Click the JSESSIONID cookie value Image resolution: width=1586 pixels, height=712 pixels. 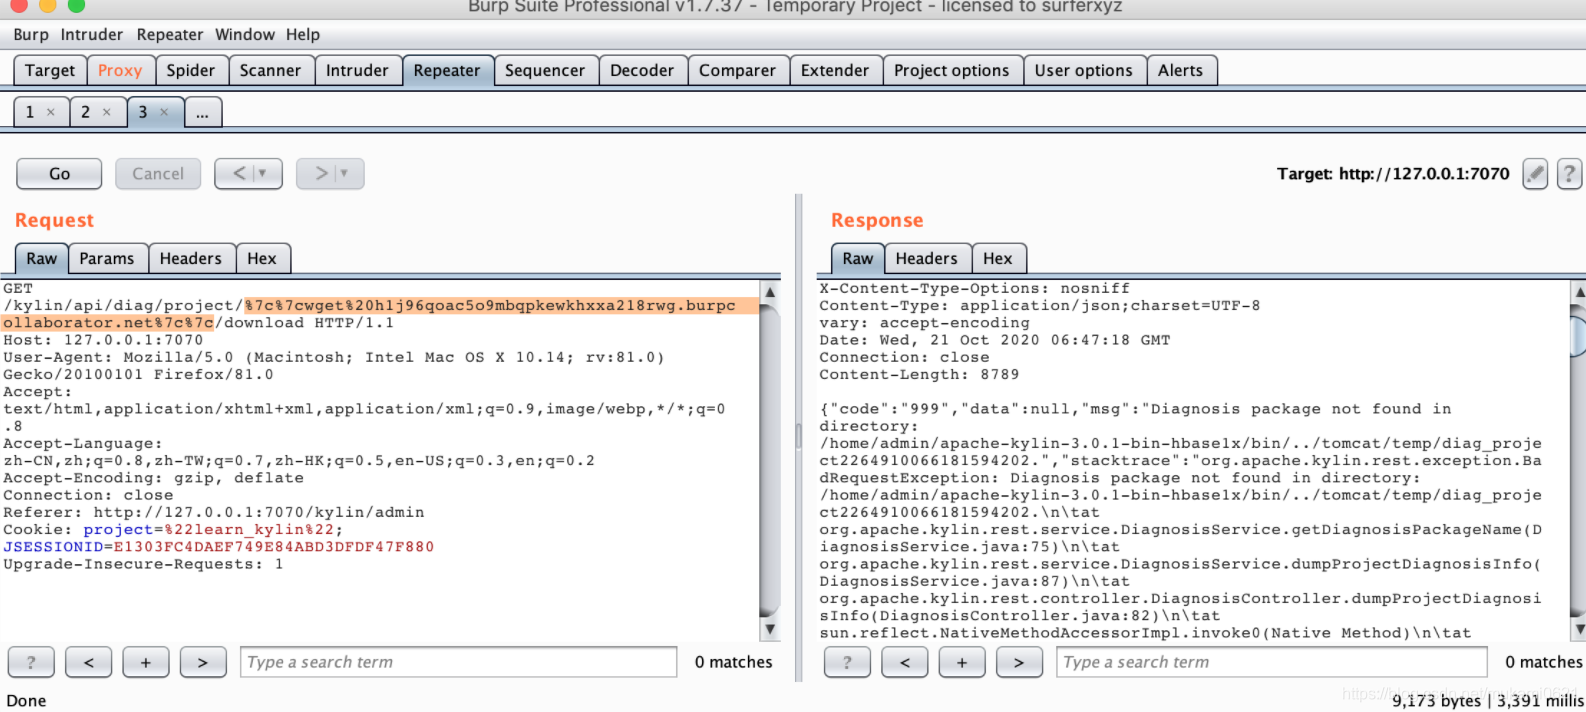274,547
